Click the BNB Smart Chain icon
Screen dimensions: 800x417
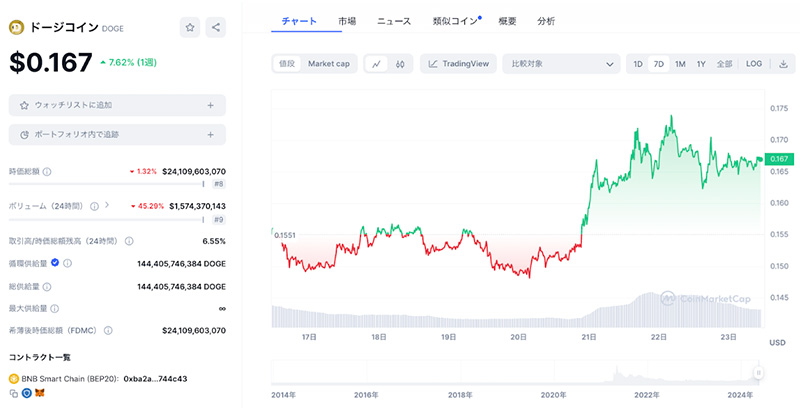pos(14,379)
